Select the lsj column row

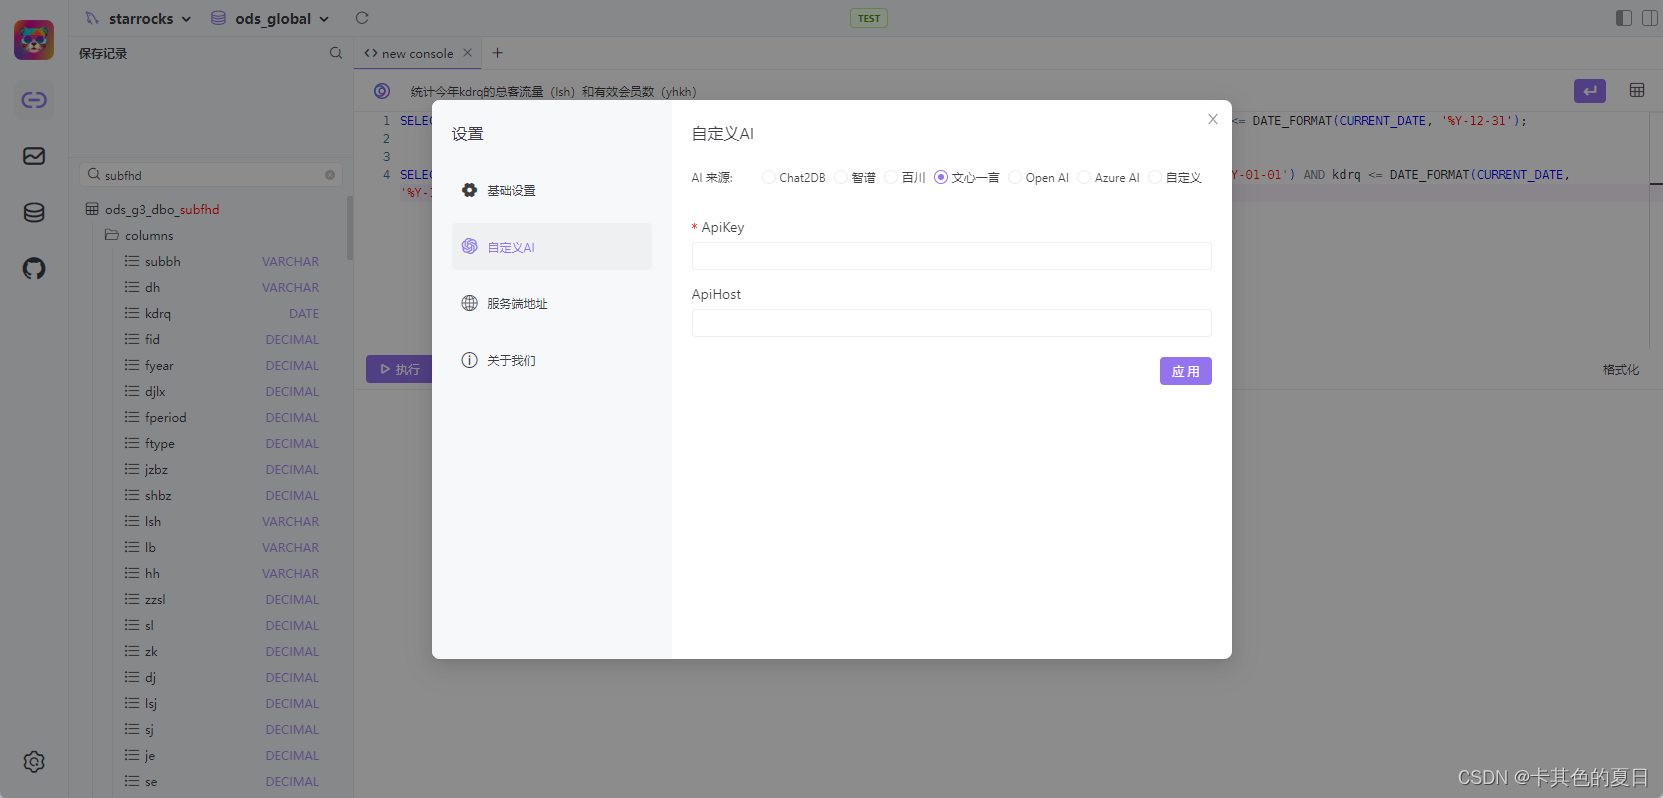pyautogui.click(x=221, y=703)
